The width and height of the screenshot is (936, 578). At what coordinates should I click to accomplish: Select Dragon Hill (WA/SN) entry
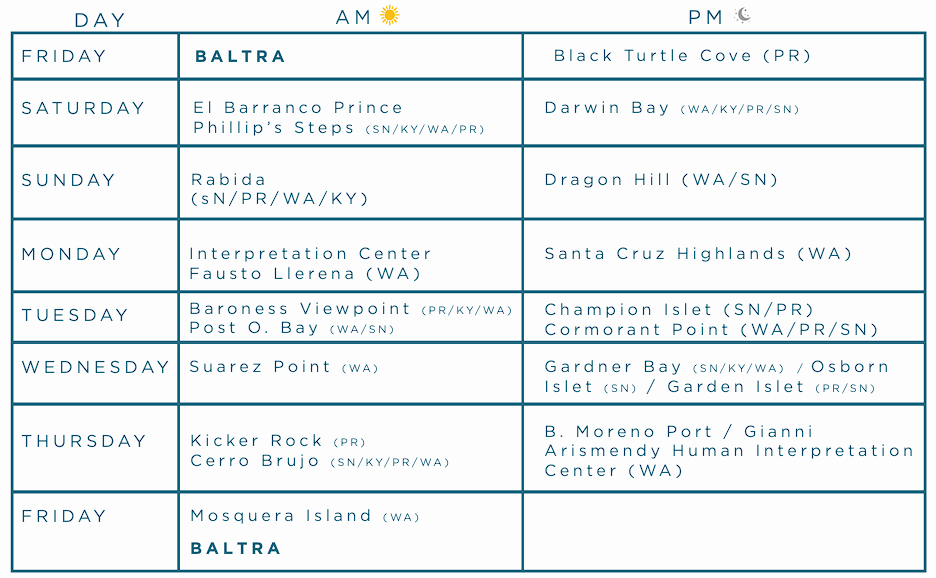[661, 180]
